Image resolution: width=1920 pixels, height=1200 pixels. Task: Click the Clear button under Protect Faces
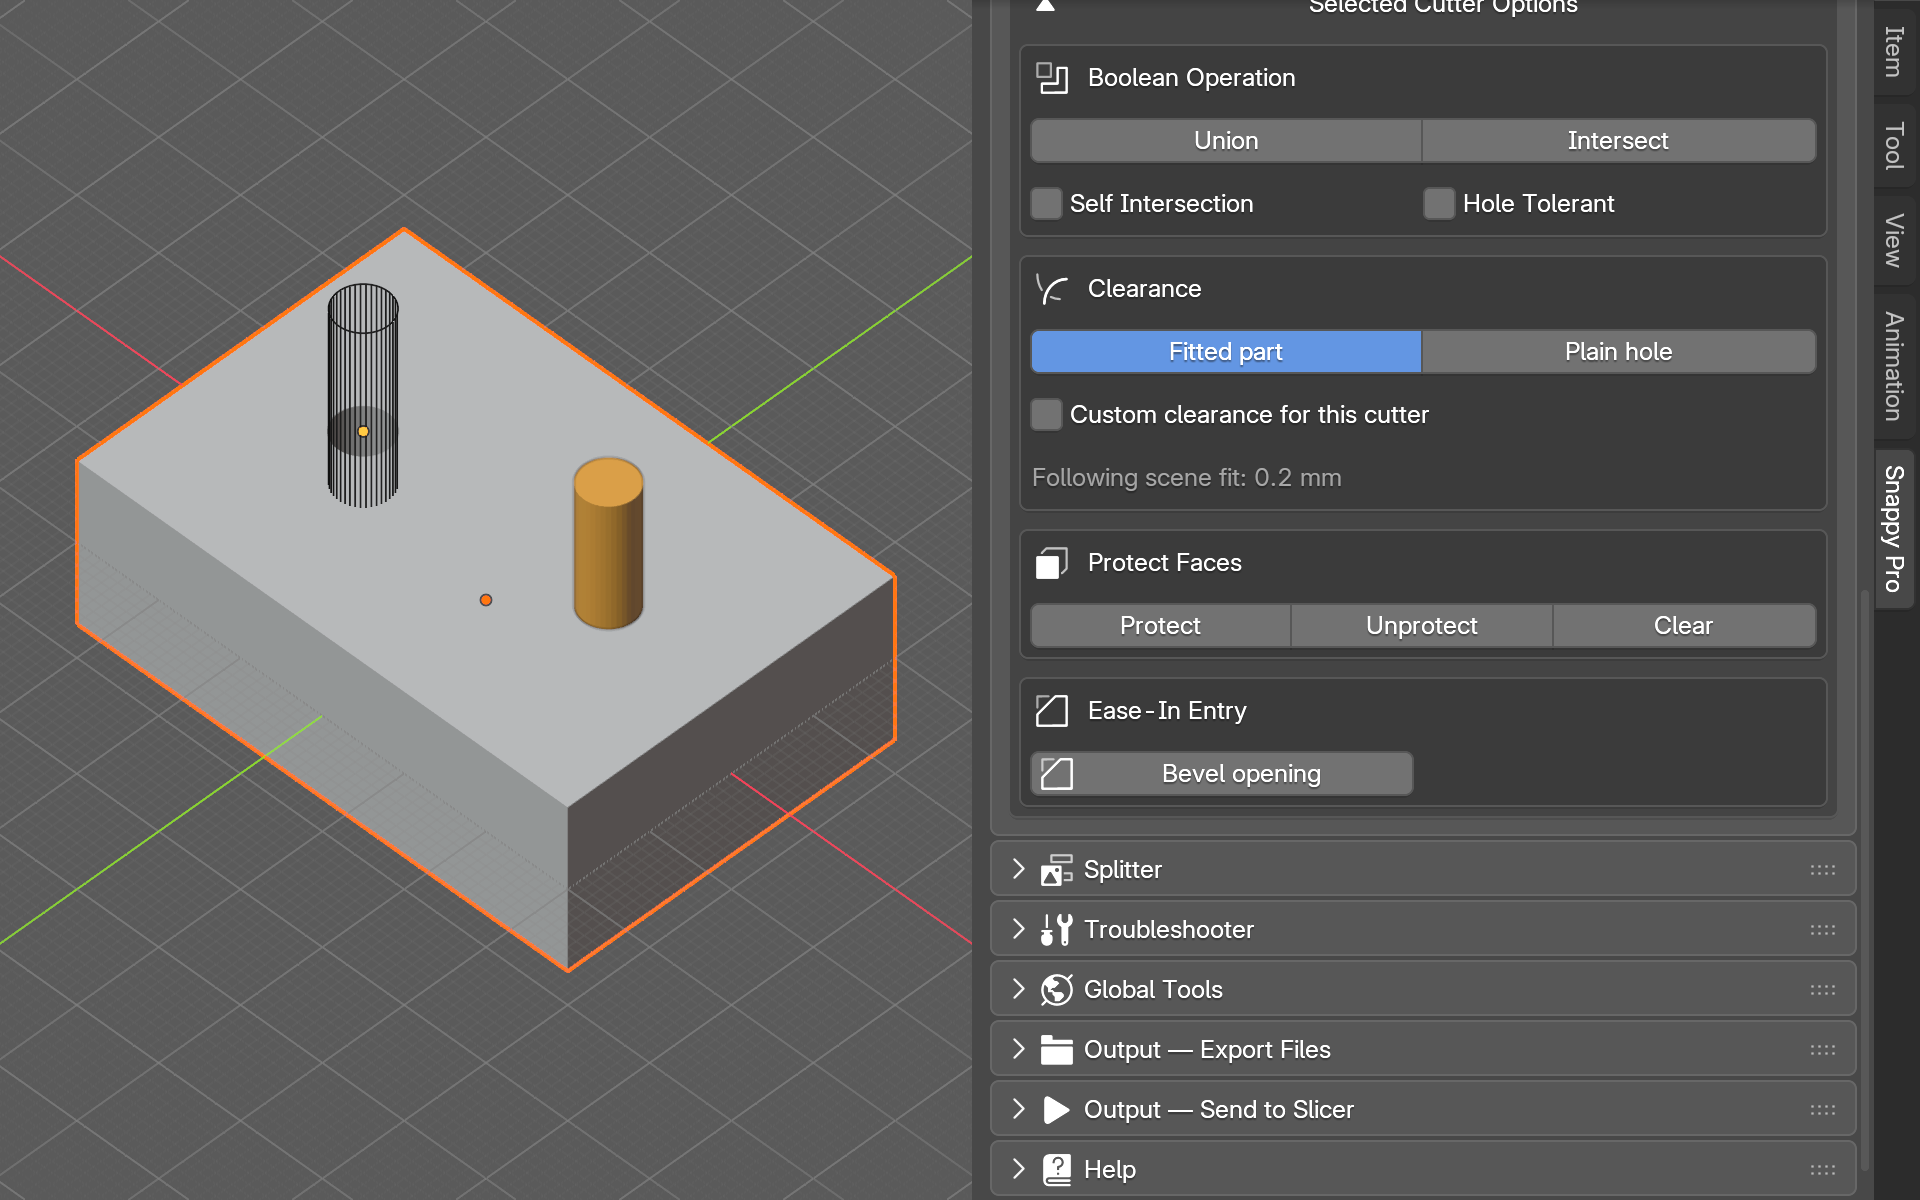(1684, 626)
